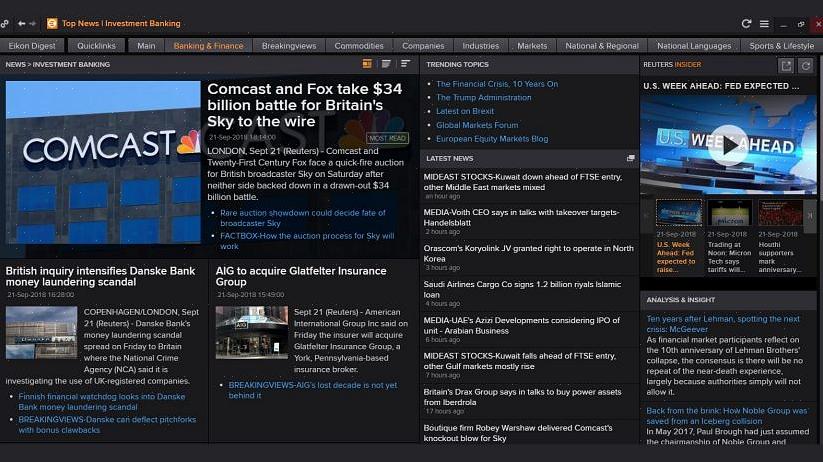Open The Financial Crisis, 10 Years On topic
Viewport: 823px width, 462px height.
497,84
